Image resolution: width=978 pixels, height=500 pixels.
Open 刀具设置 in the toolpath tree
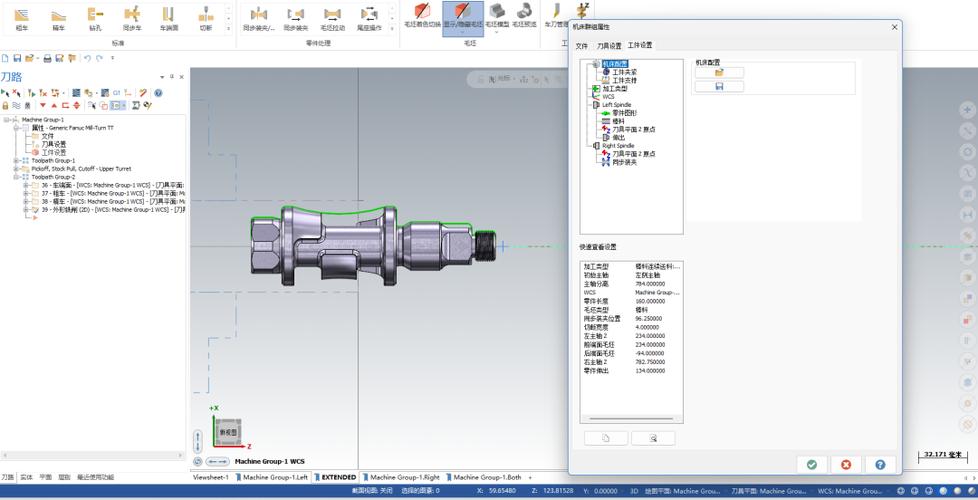pyautogui.click(x=54, y=144)
